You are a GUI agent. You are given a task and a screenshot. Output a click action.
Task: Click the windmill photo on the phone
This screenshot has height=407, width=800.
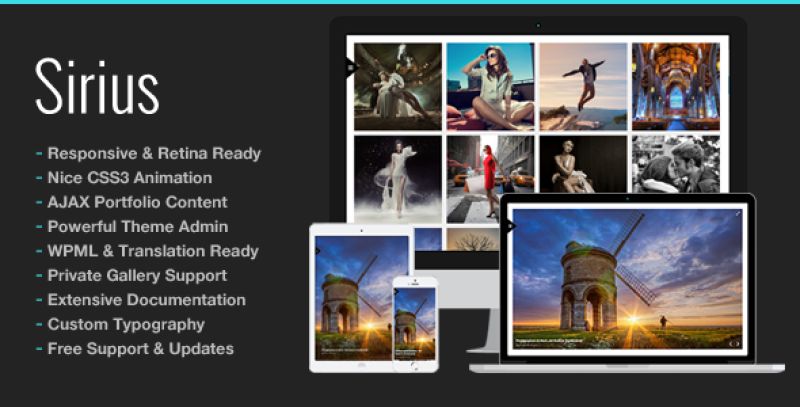point(415,324)
